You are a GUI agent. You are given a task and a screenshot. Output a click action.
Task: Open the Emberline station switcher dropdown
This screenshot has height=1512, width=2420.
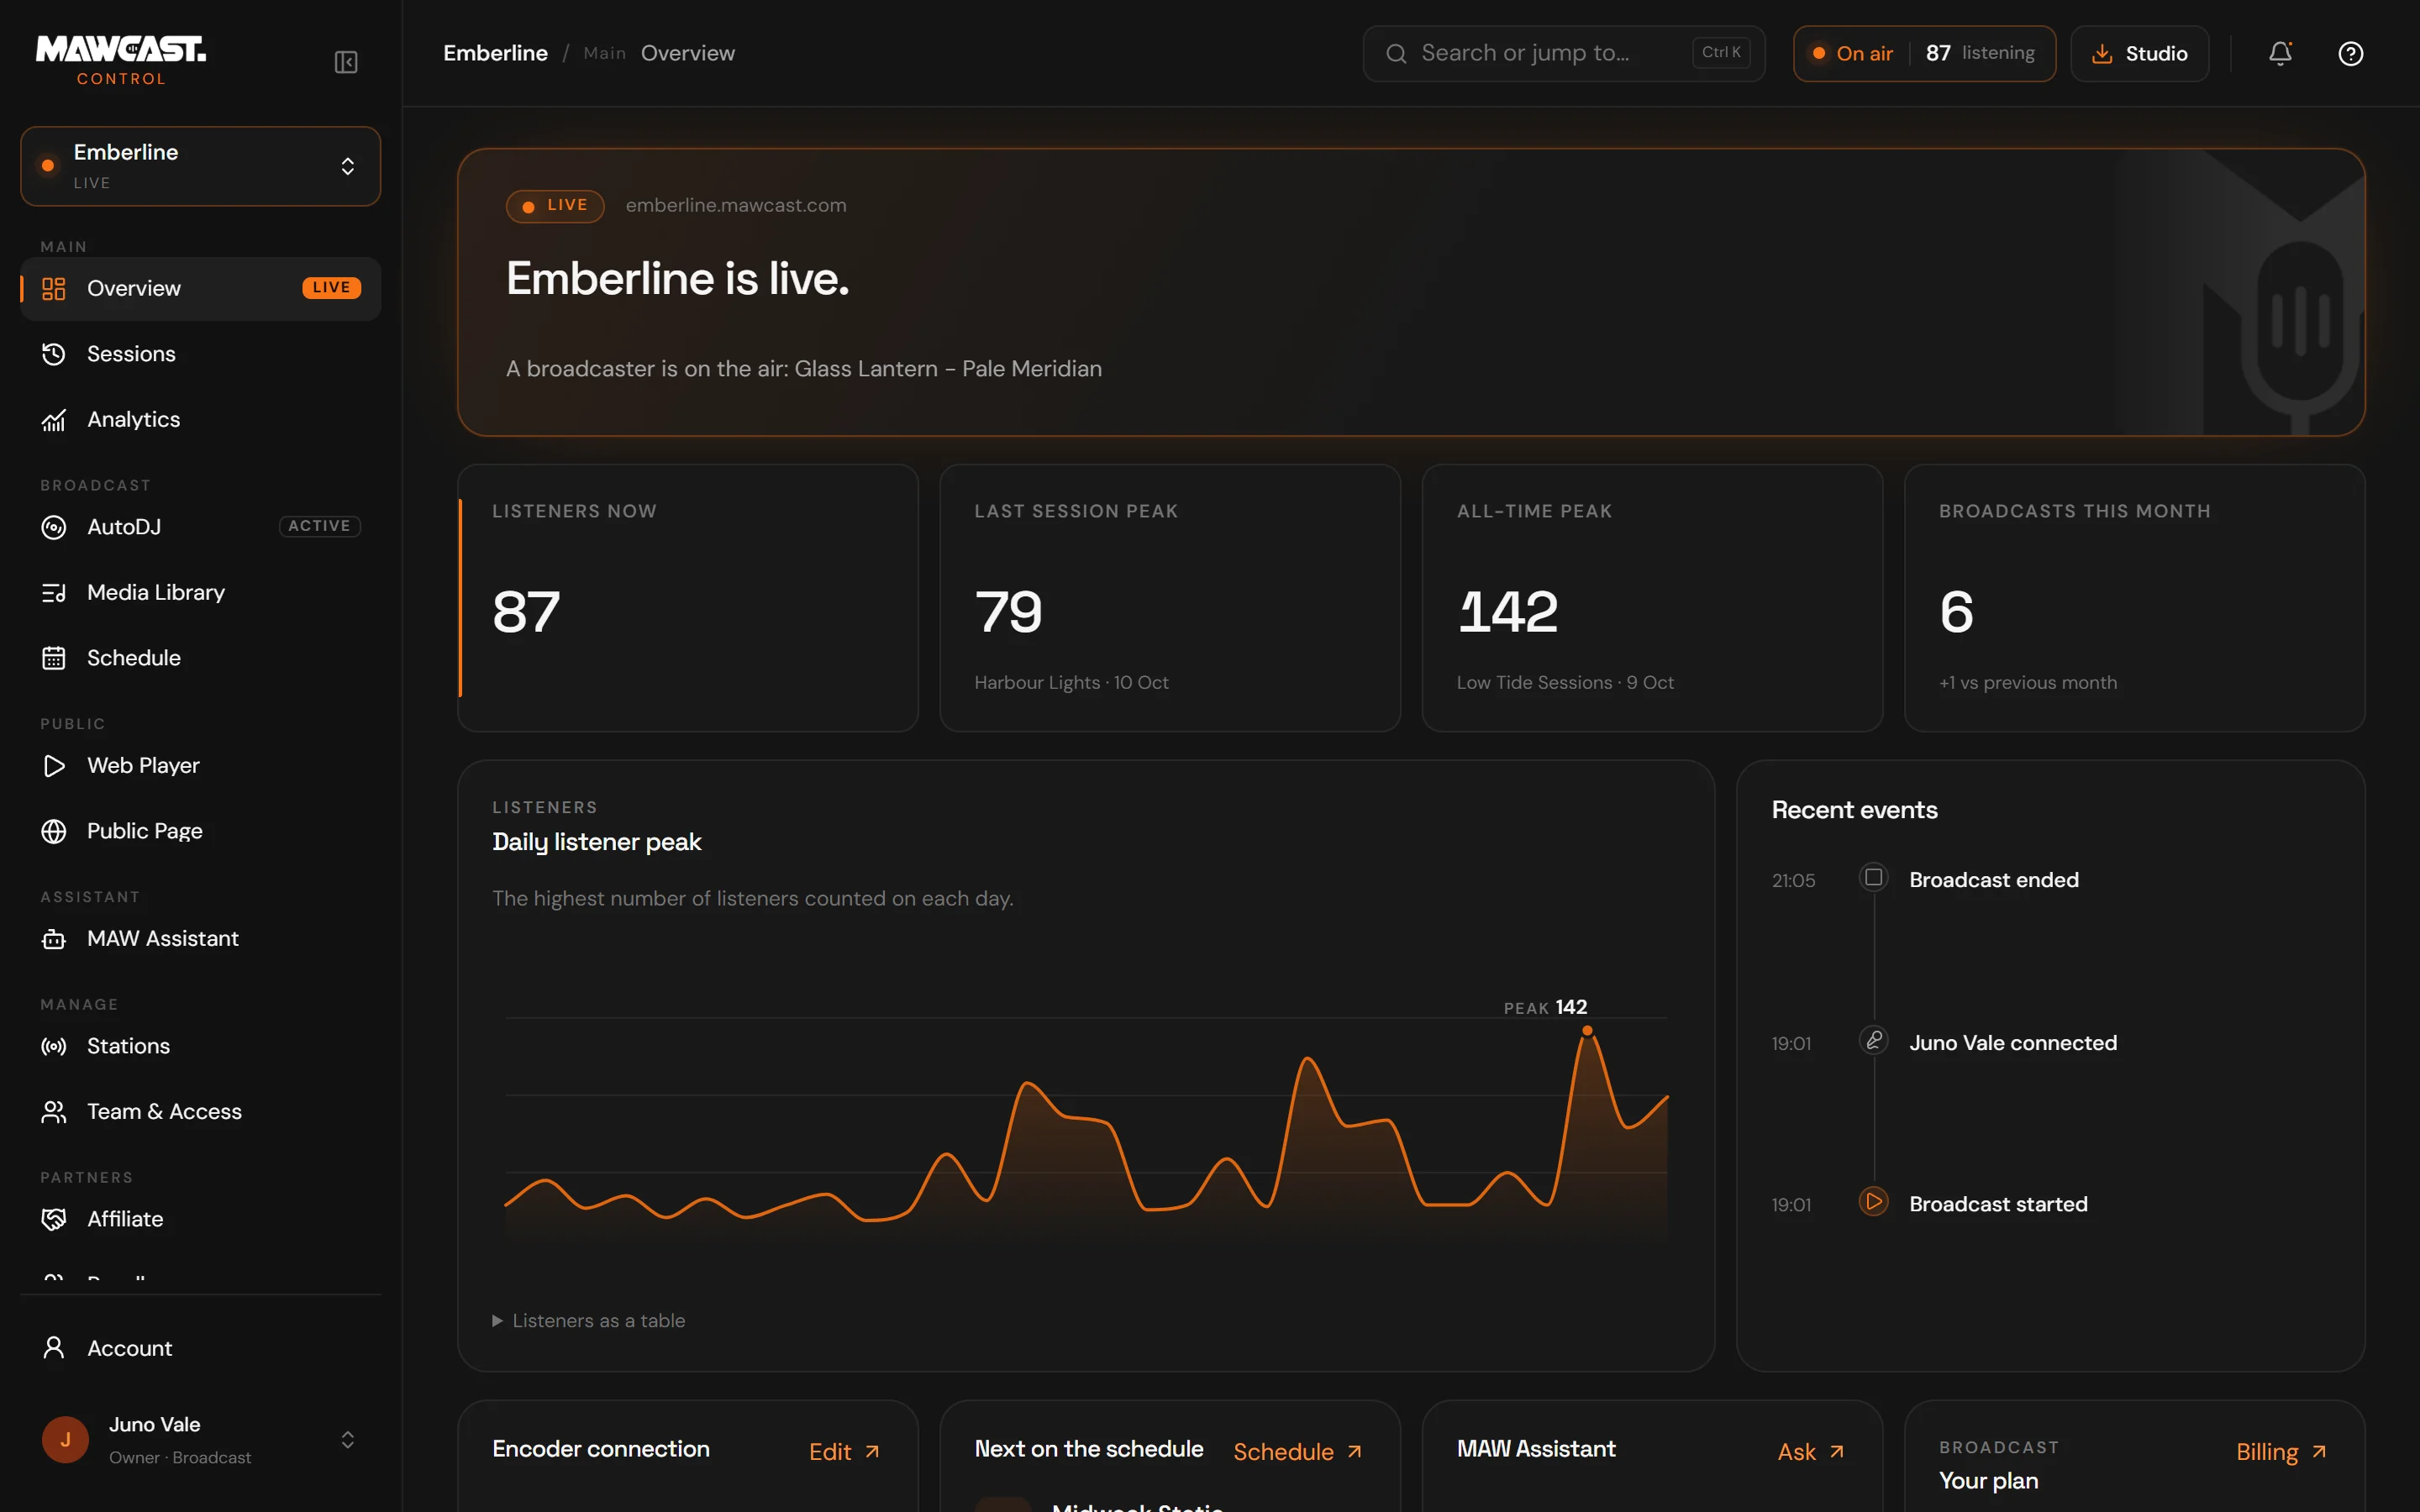(x=200, y=166)
